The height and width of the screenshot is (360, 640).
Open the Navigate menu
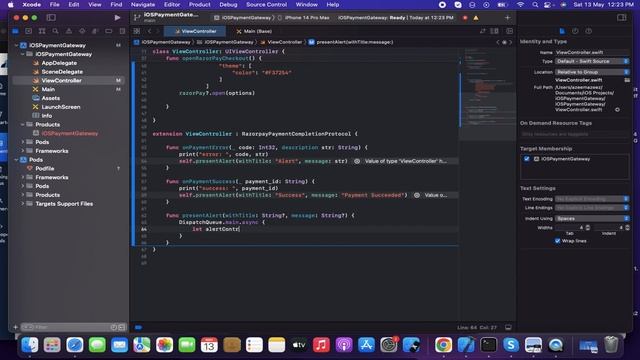point(143,4)
